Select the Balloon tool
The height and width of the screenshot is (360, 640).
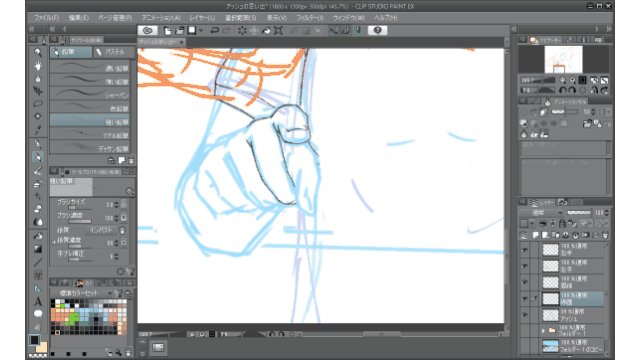coord(38,314)
